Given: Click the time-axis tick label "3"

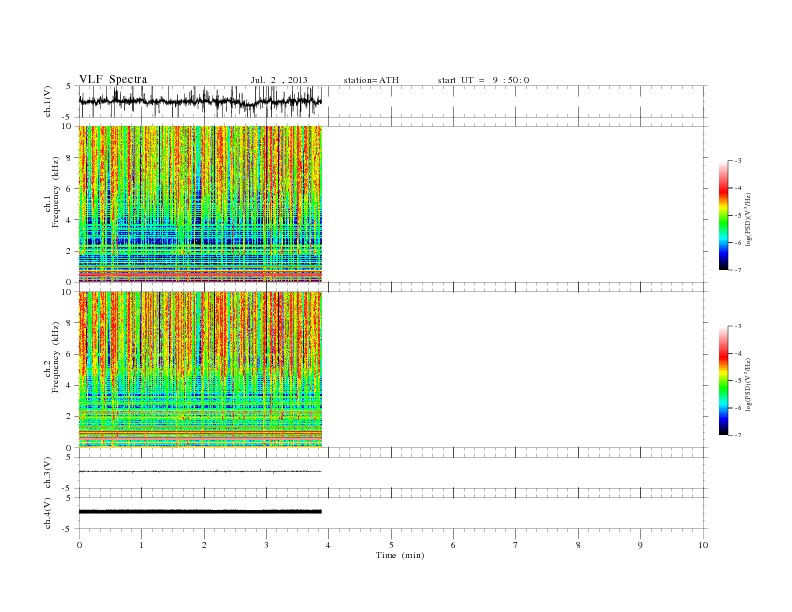Looking at the screenshot, I should click(x=266, y=545).
